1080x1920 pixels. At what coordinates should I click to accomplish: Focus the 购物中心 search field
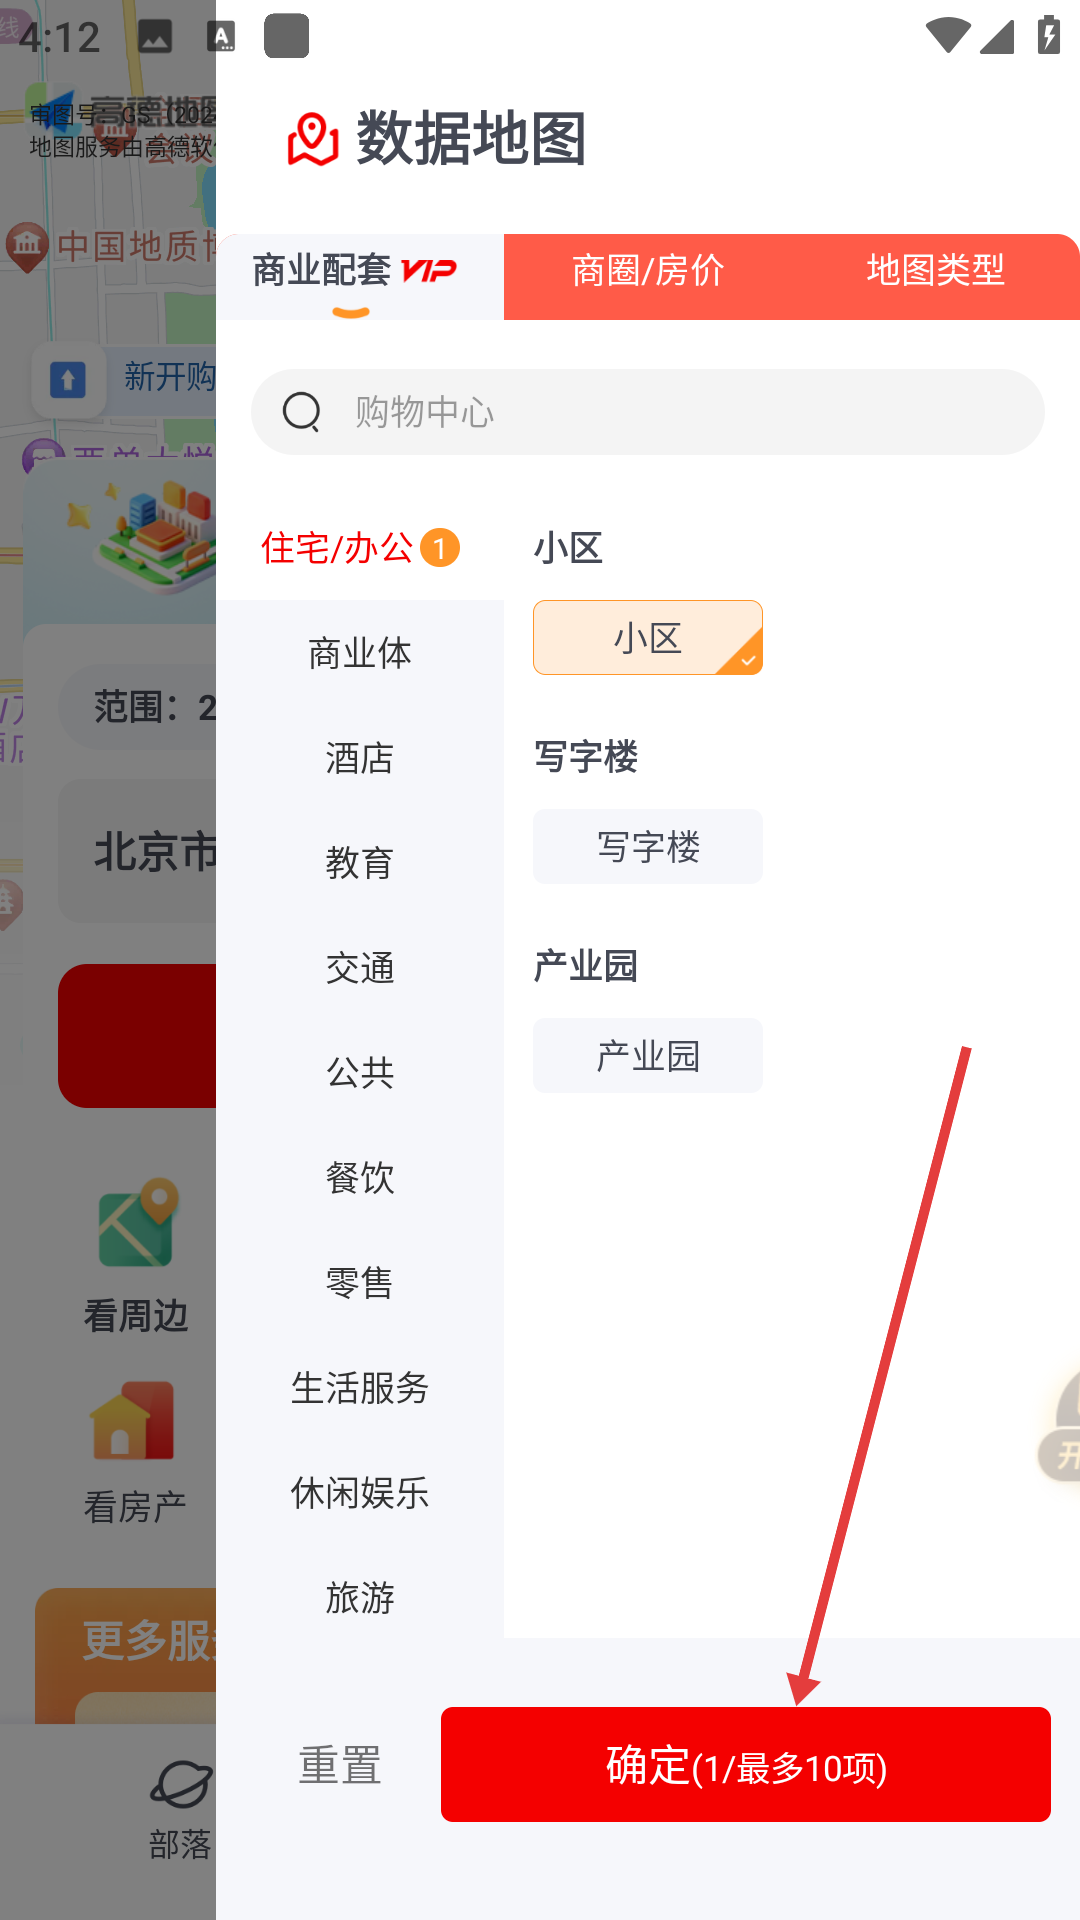(648, 412)
